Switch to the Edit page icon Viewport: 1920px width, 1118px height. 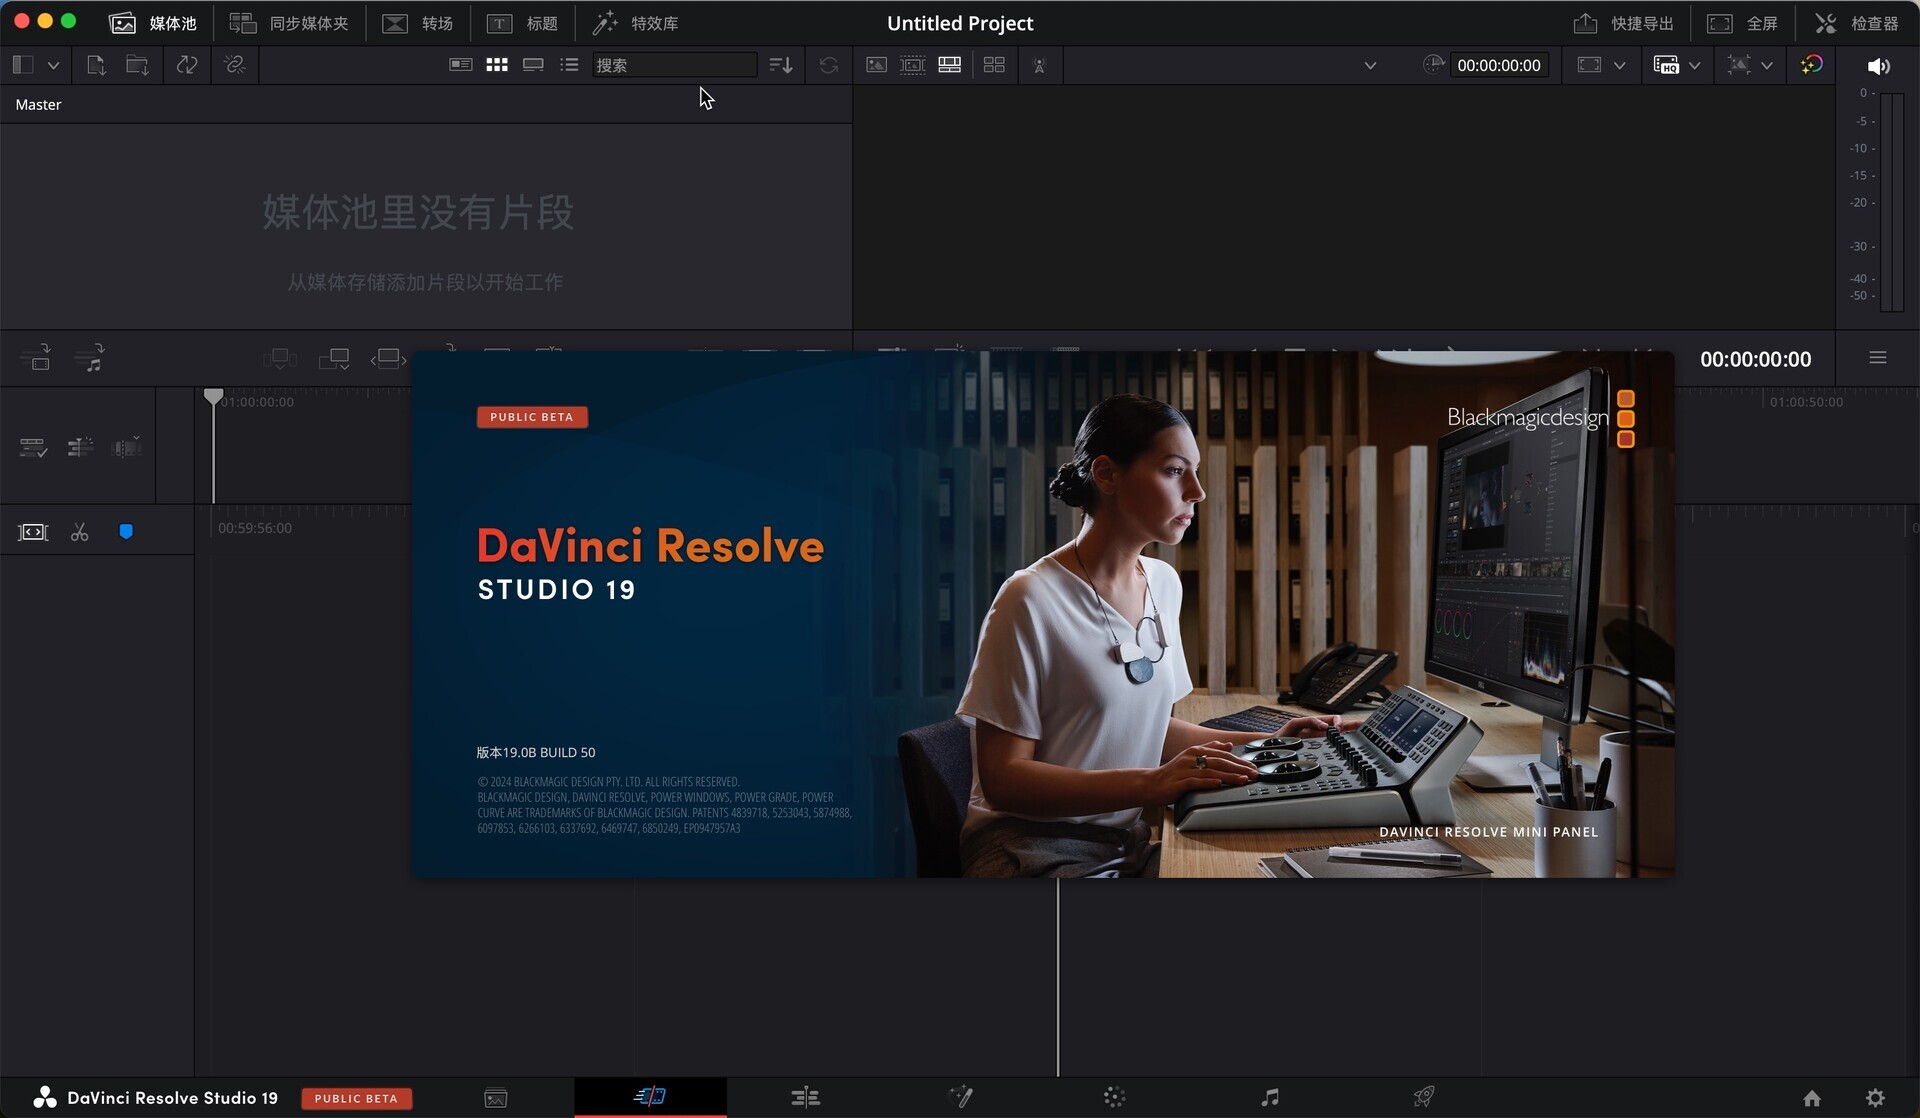(x=805, y=1098)
